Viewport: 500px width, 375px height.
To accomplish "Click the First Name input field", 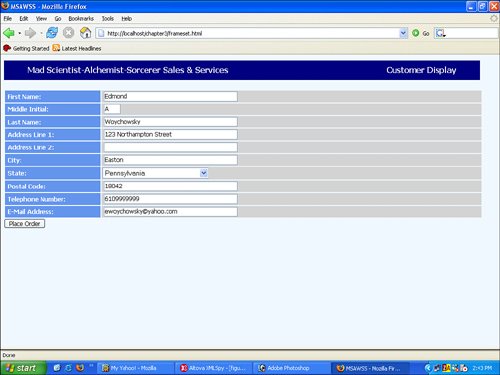I will pyautogui.click(x=170, y=96).
